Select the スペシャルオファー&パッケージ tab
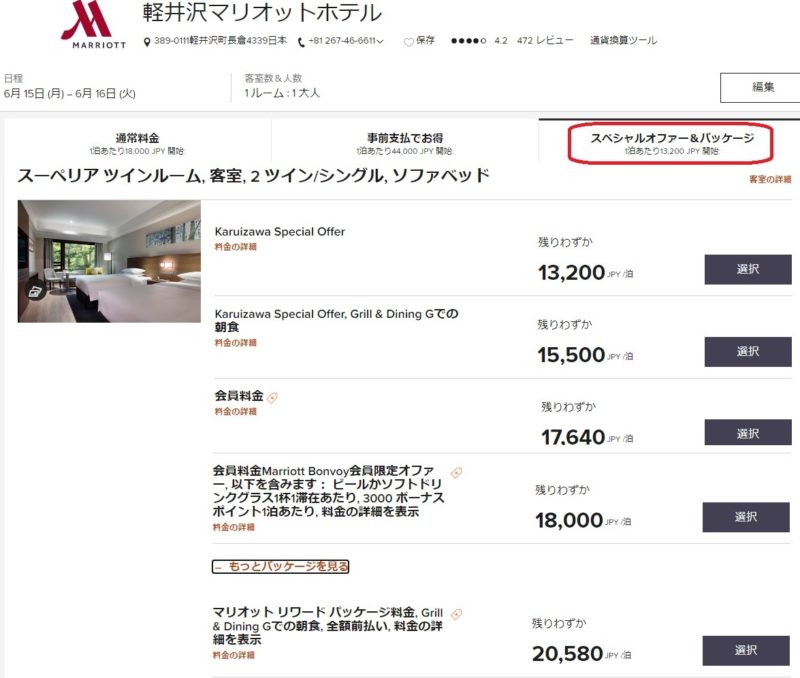The height and width of the screenshot is (678, 800). [x=671, y=143]
